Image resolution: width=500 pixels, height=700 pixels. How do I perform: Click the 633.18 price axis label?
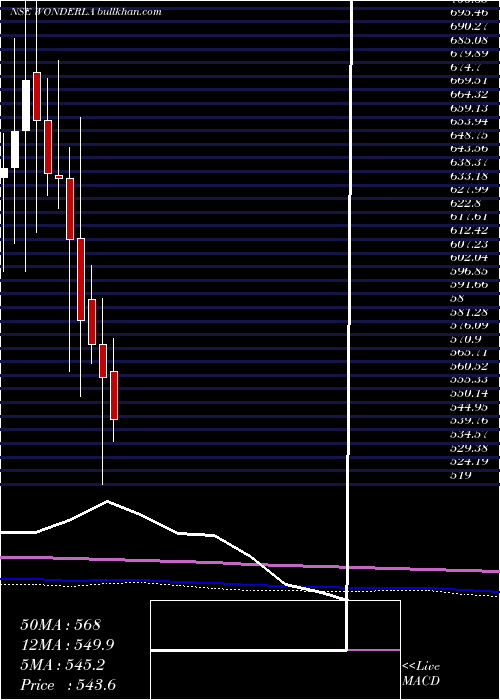[468, 176]
